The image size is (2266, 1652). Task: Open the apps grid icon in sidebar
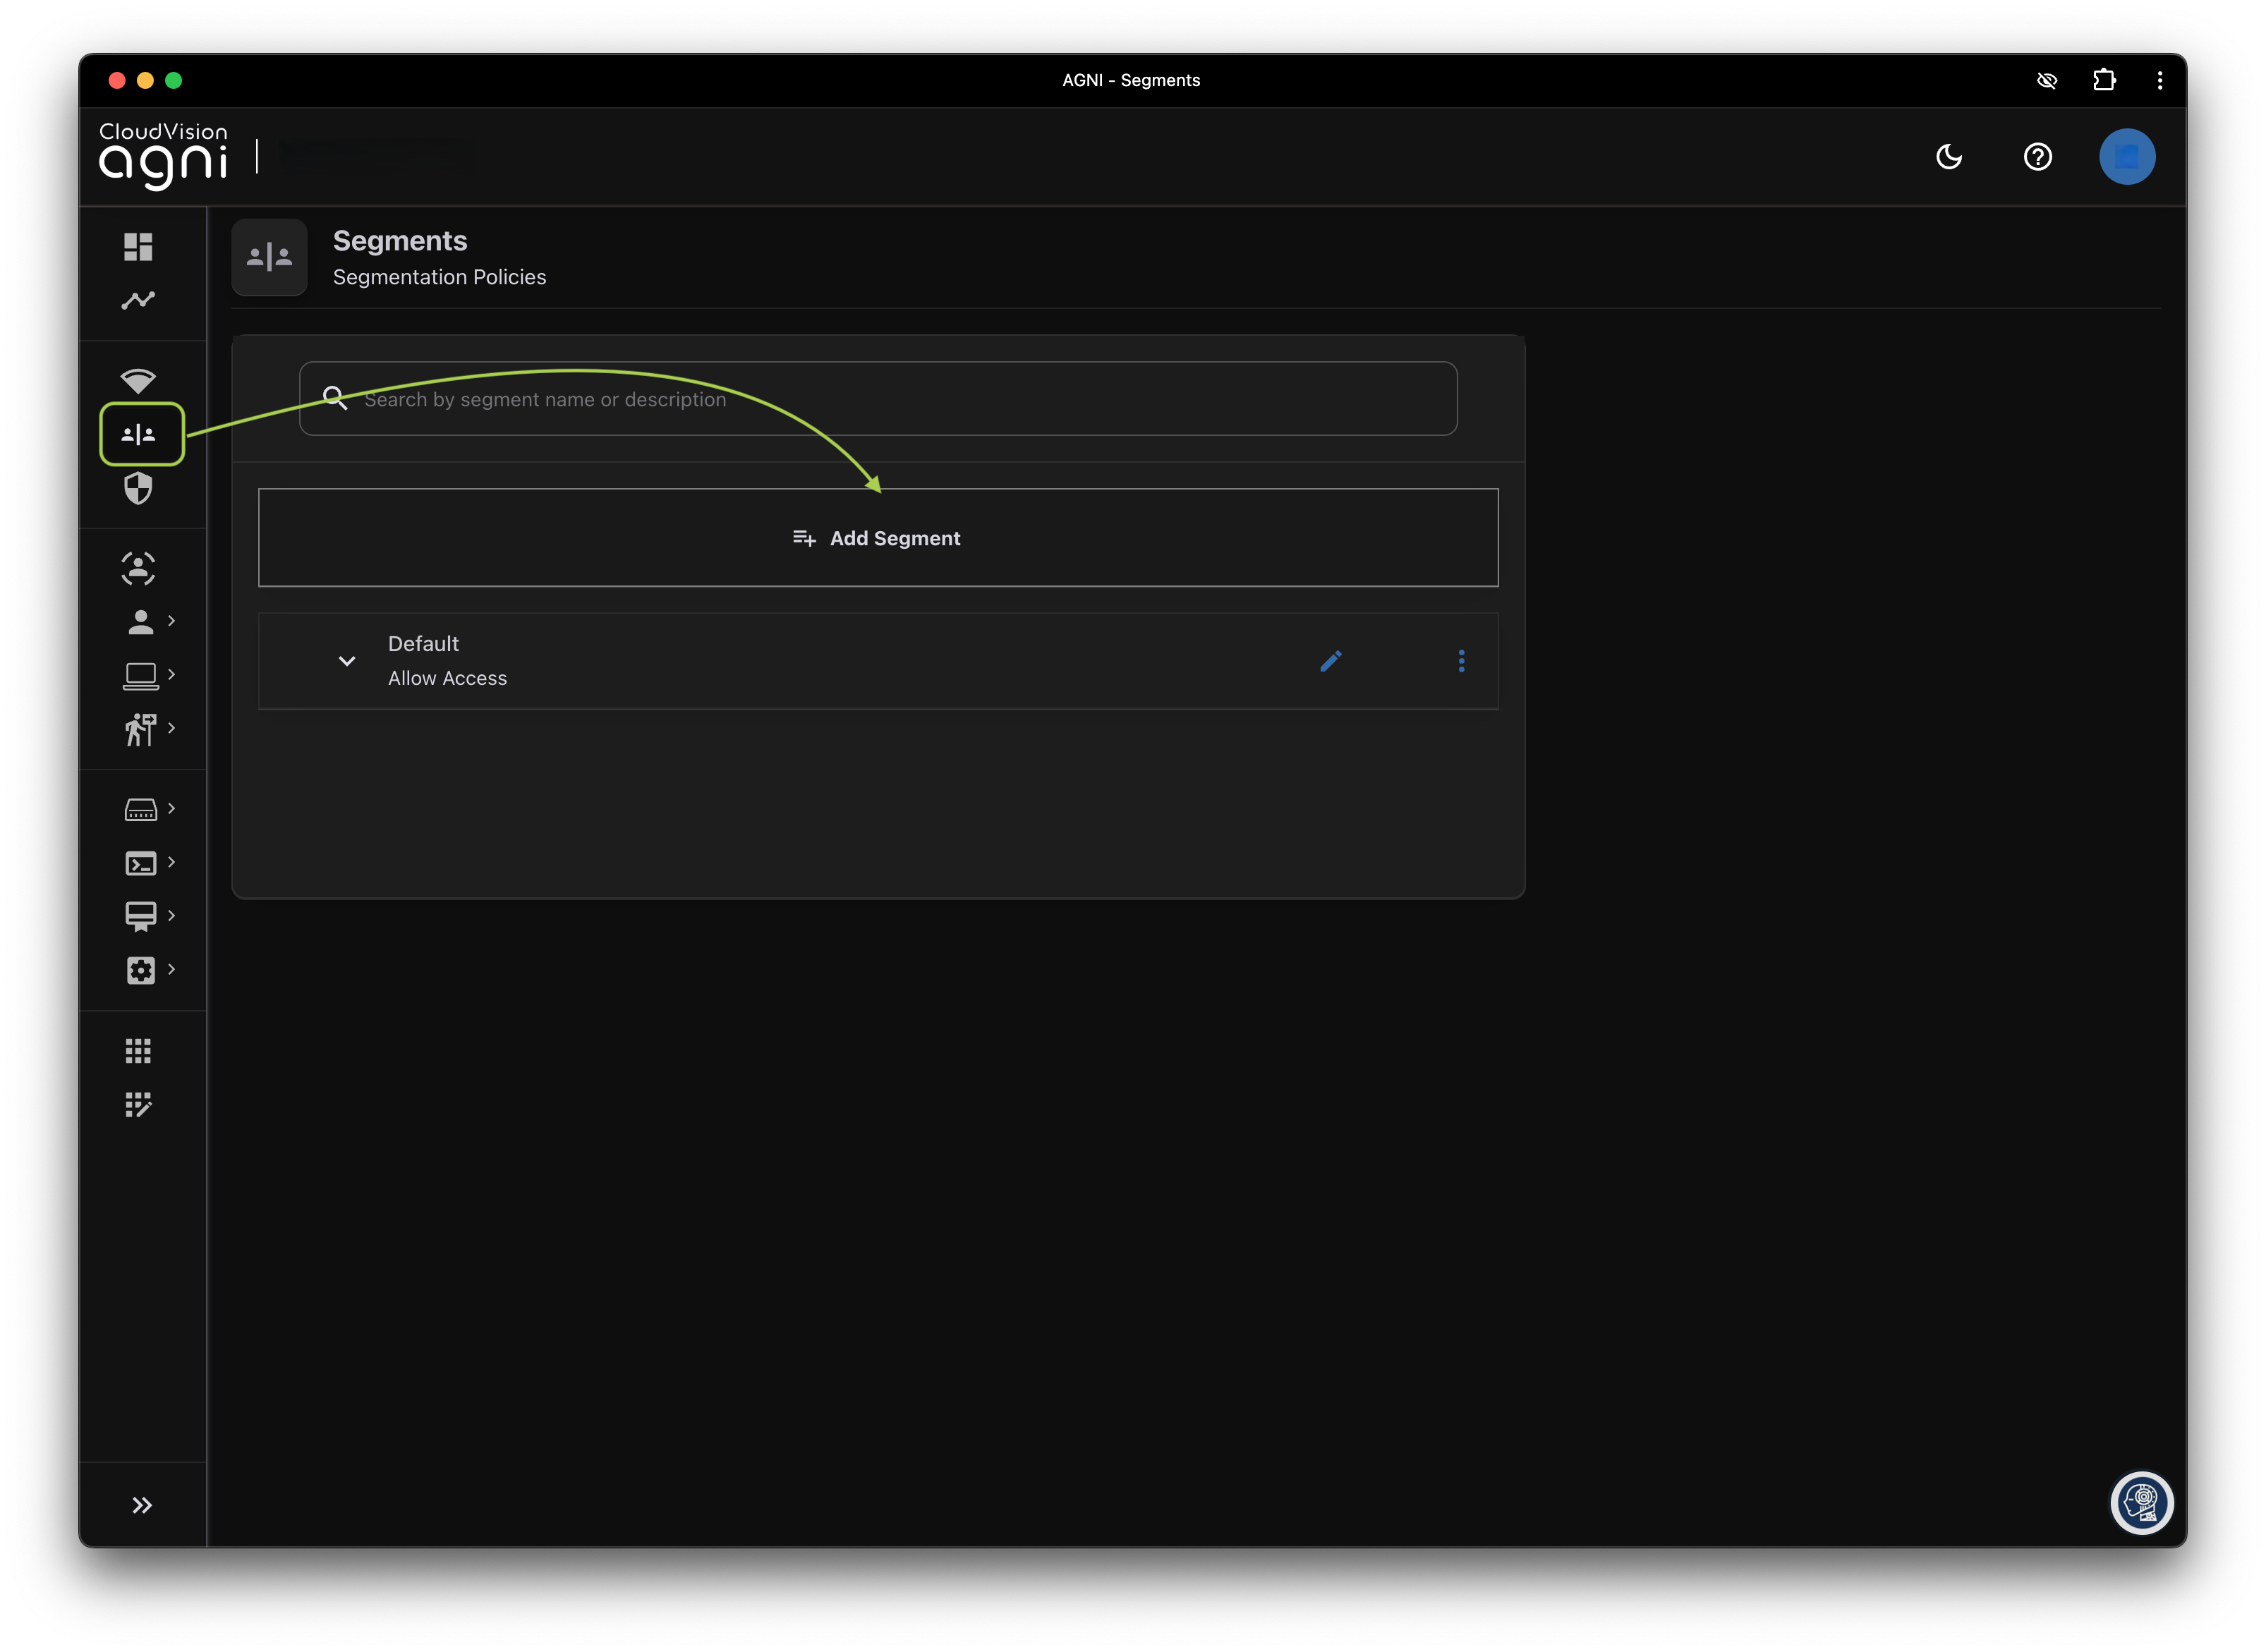(138, 1050)
